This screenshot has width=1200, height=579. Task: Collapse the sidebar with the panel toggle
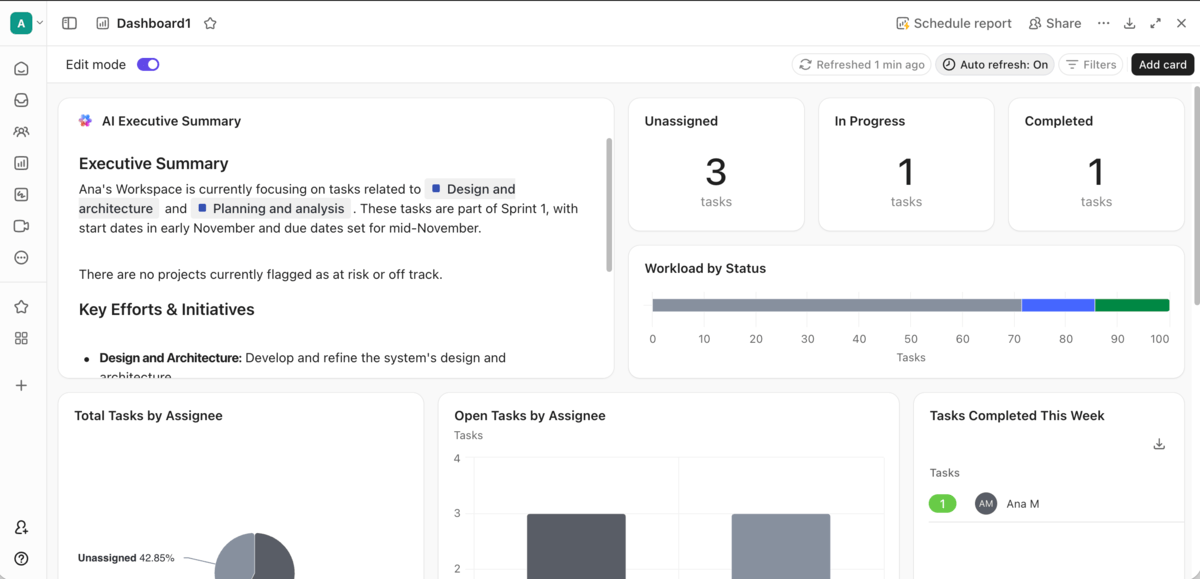point(68,22)
